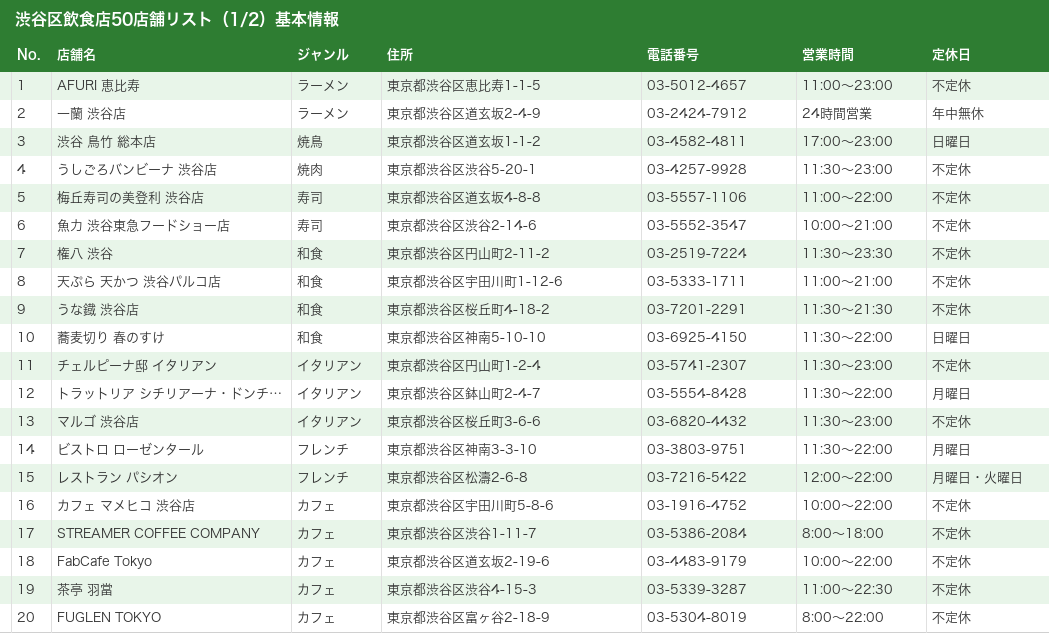This screenshot has width=1049, height=642.
Task: Click the 月曜日・火曜日 closed-day cell
Action: click(977, 478)
